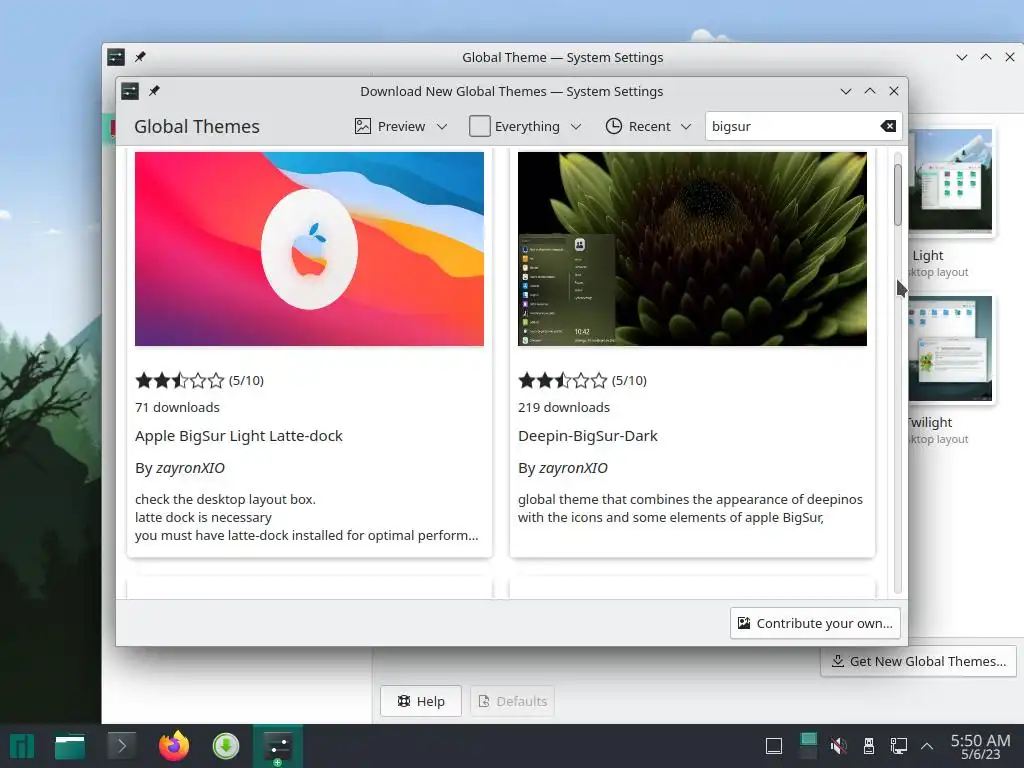
Task: Click author zayronXIO under Apple BigSur Light
Action: click(190, 468)
